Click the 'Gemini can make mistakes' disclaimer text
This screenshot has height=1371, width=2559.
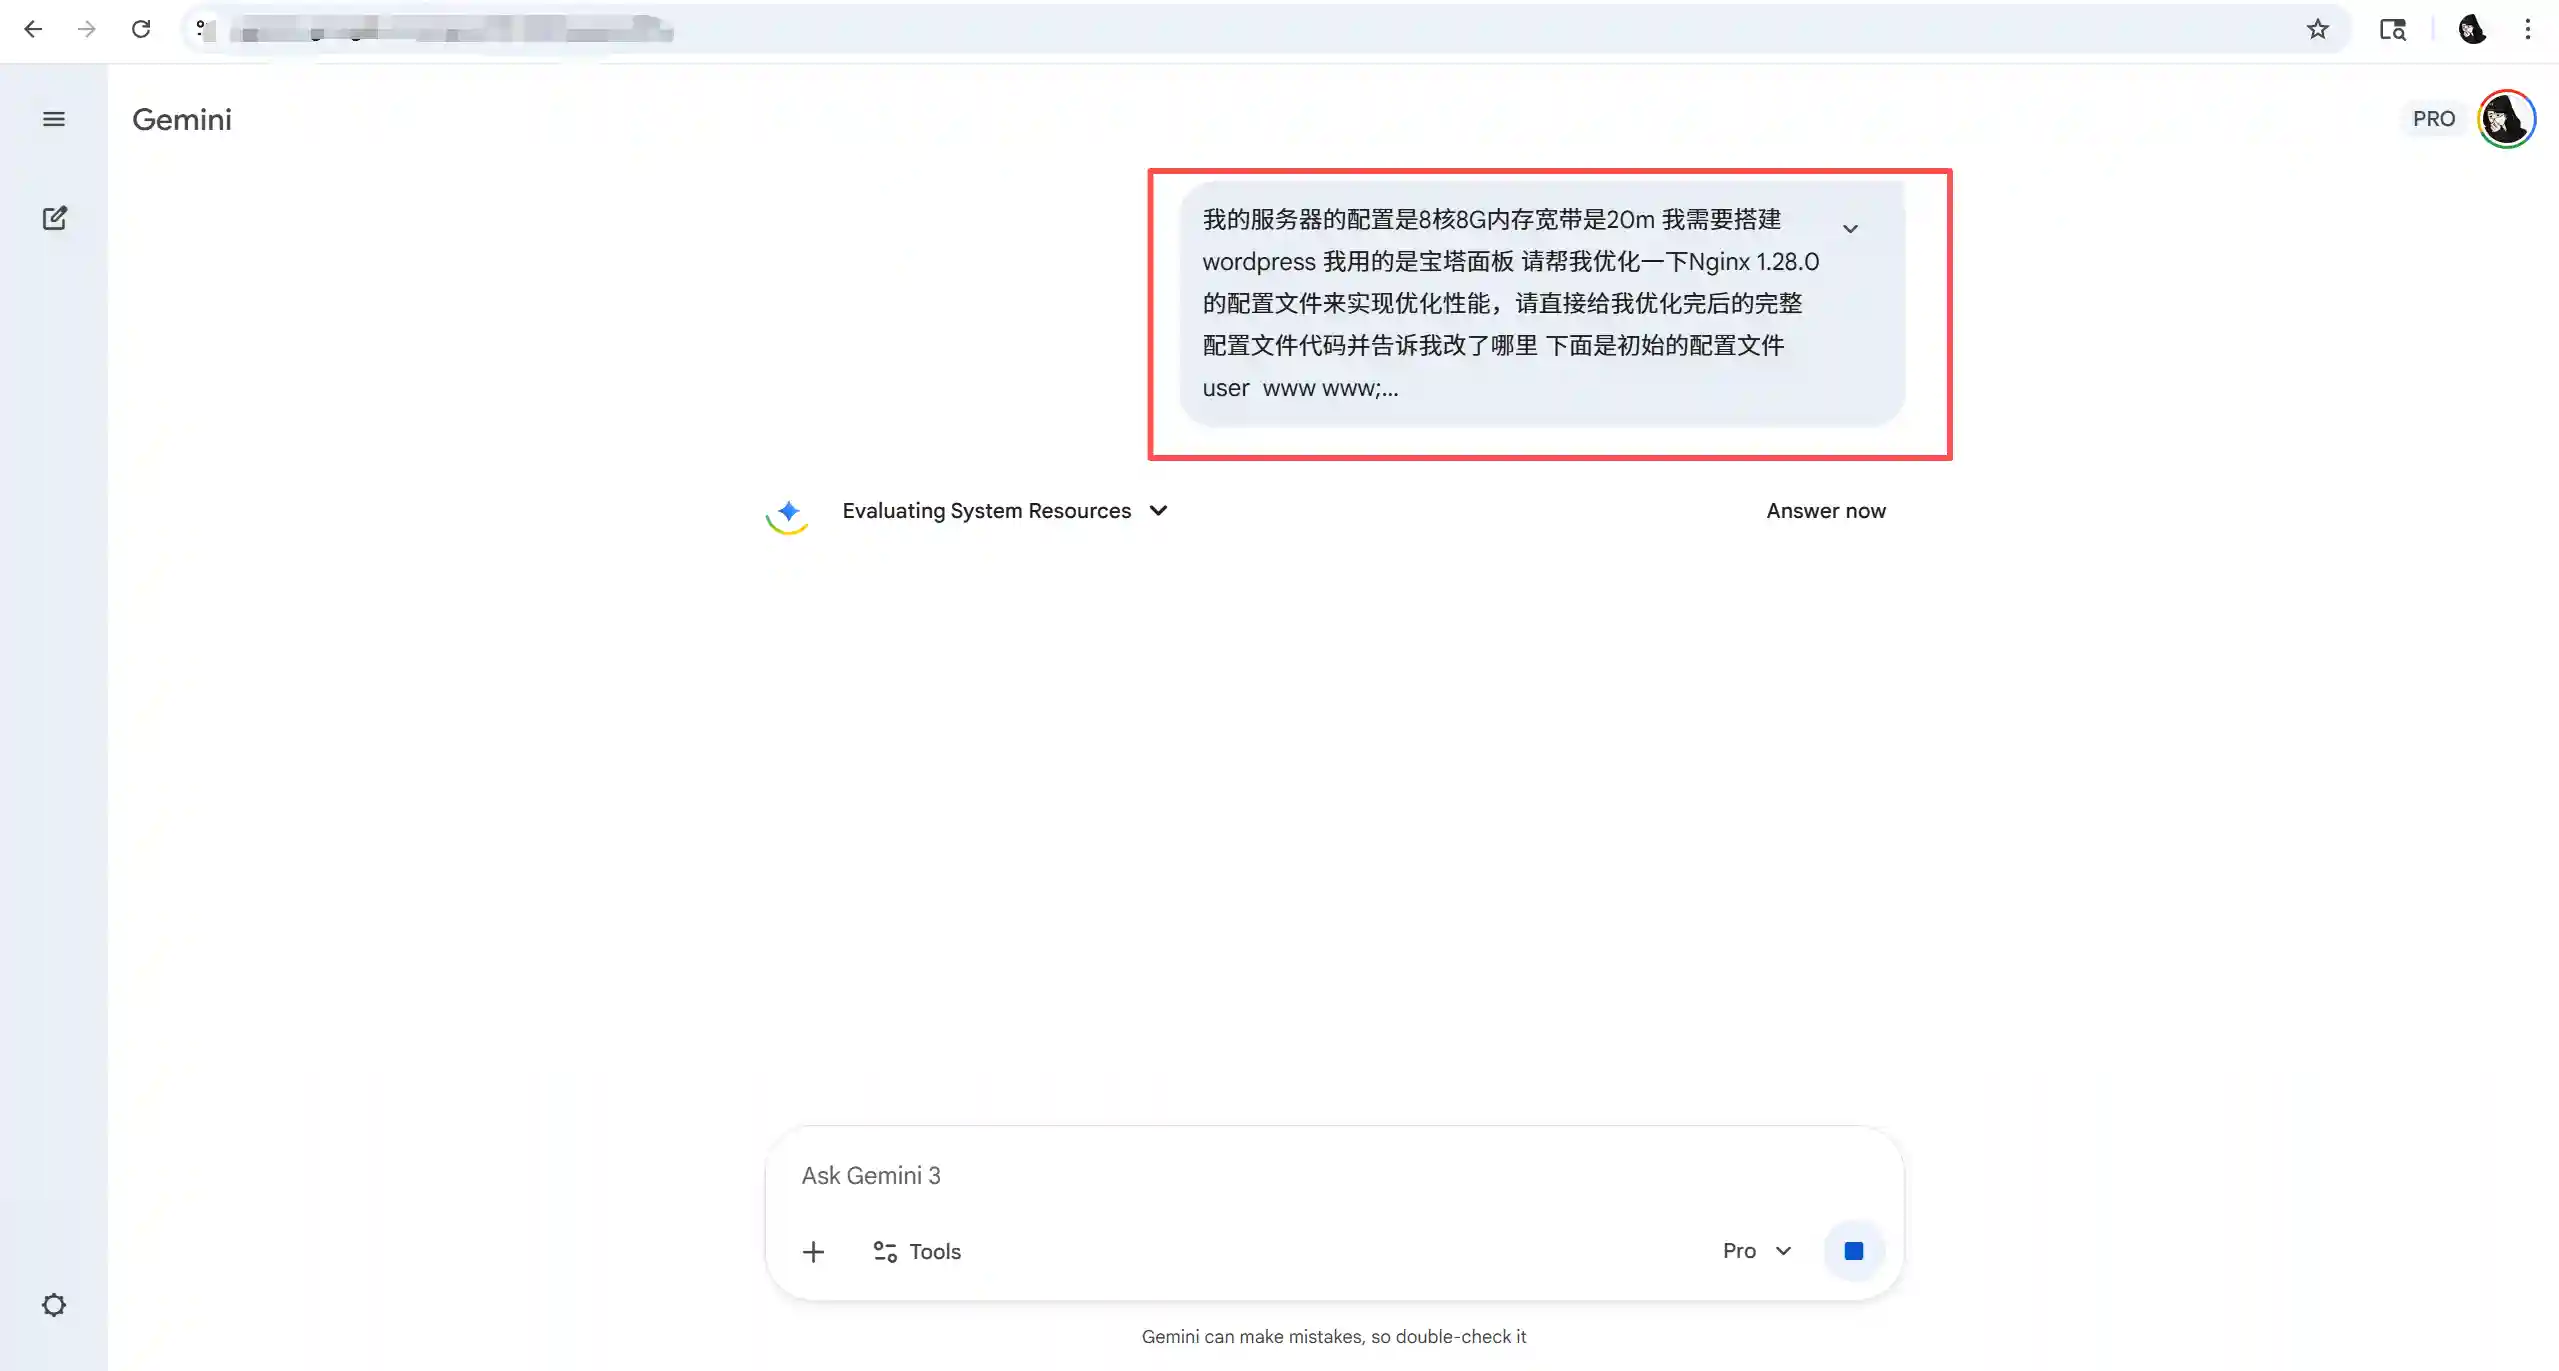pyautogui.click(x=1334, y=1337)
